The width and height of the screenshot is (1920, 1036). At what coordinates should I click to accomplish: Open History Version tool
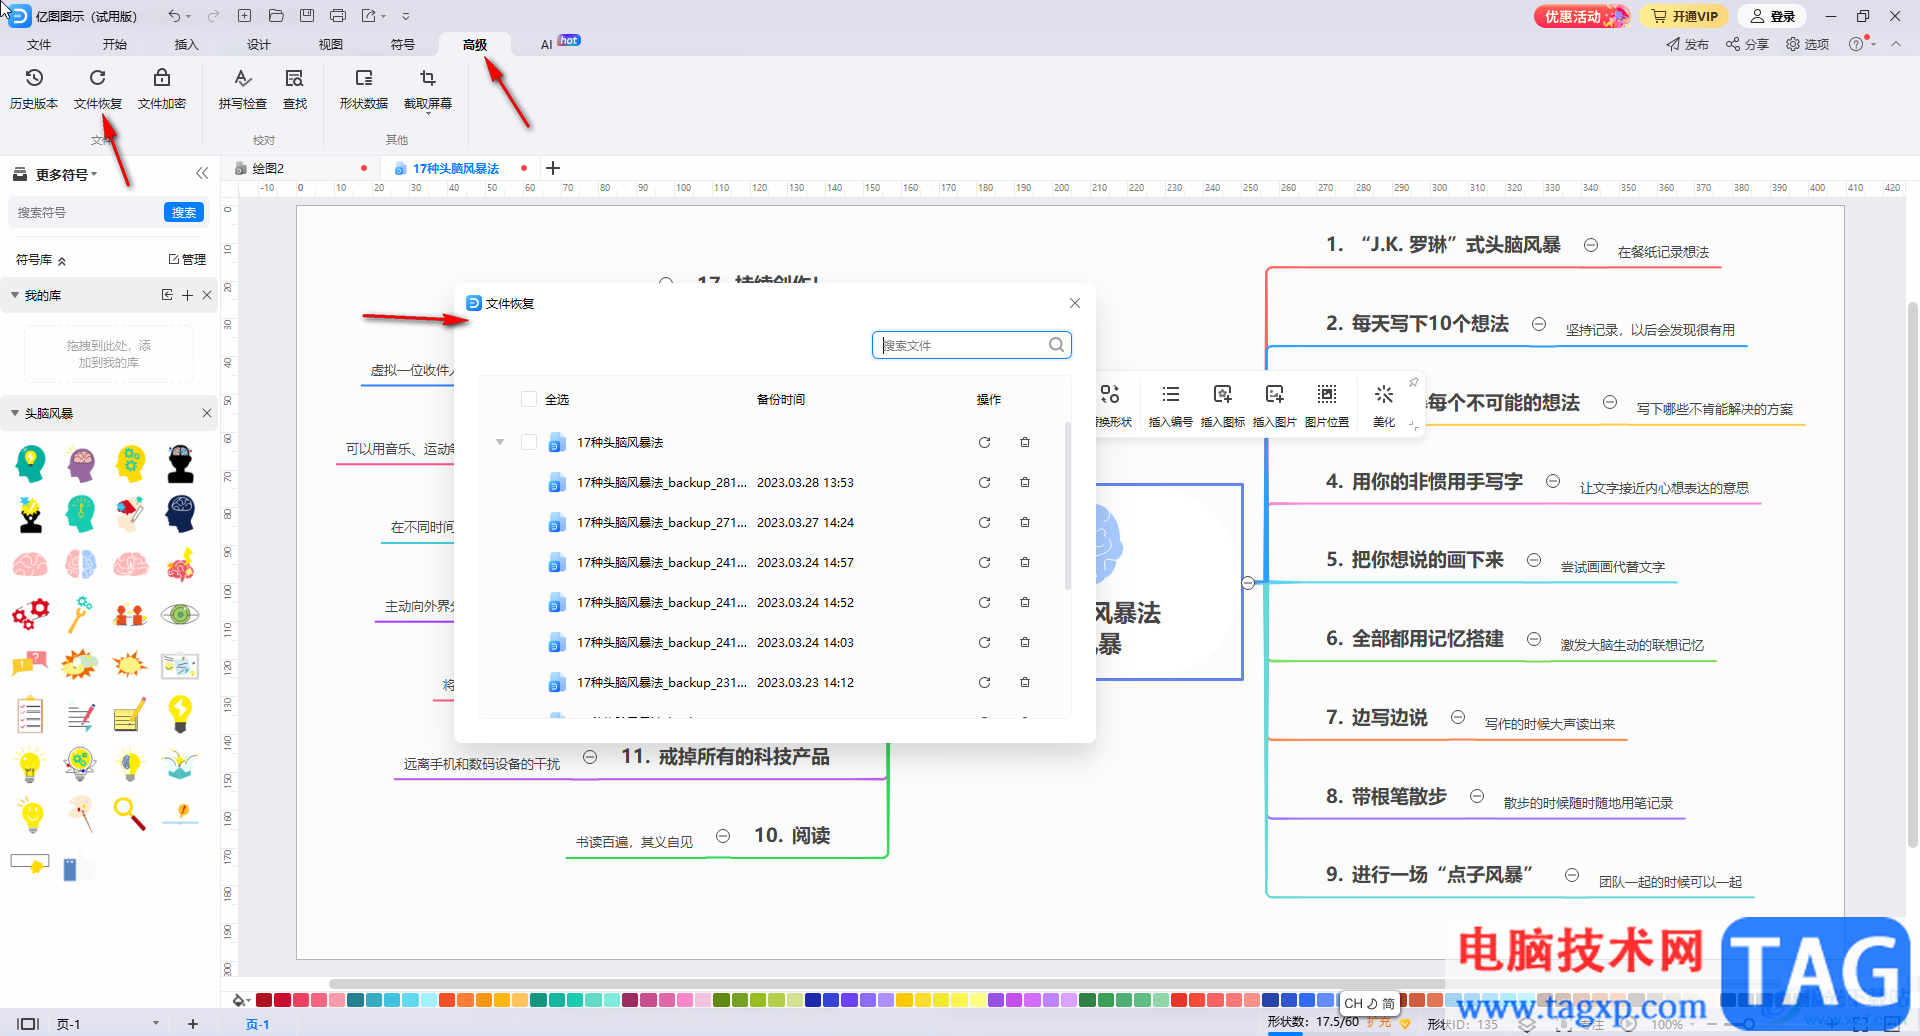tap(34, 88)
